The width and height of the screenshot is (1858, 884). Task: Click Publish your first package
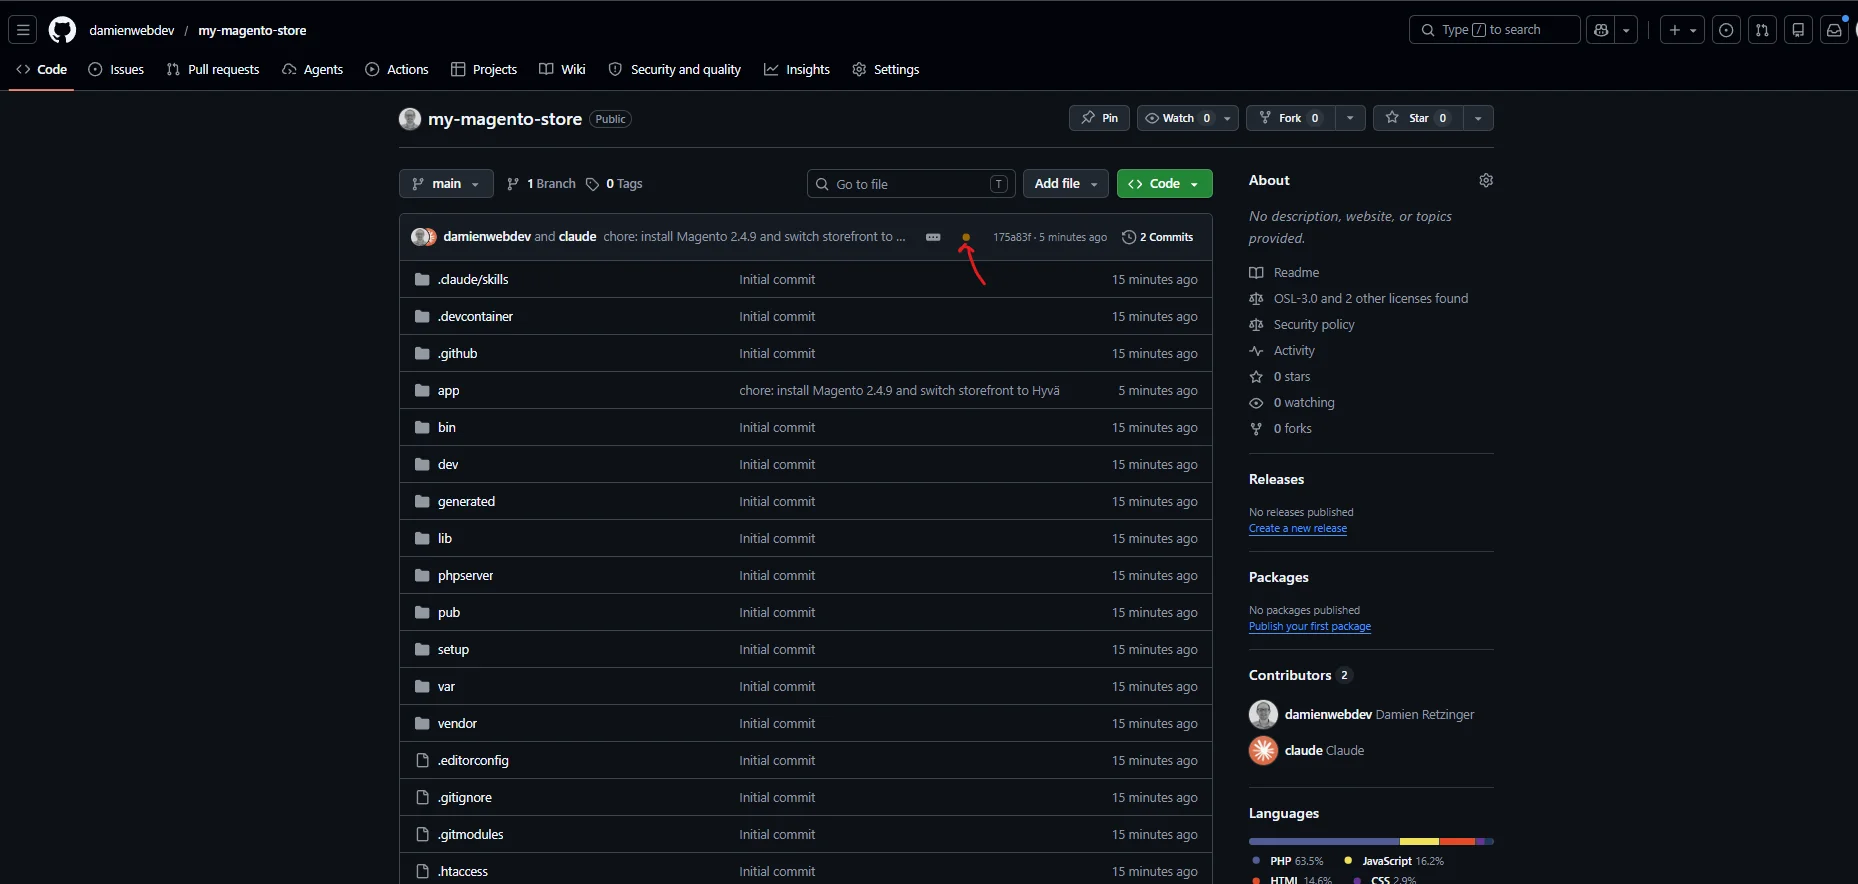click(x=1310, y=626)
